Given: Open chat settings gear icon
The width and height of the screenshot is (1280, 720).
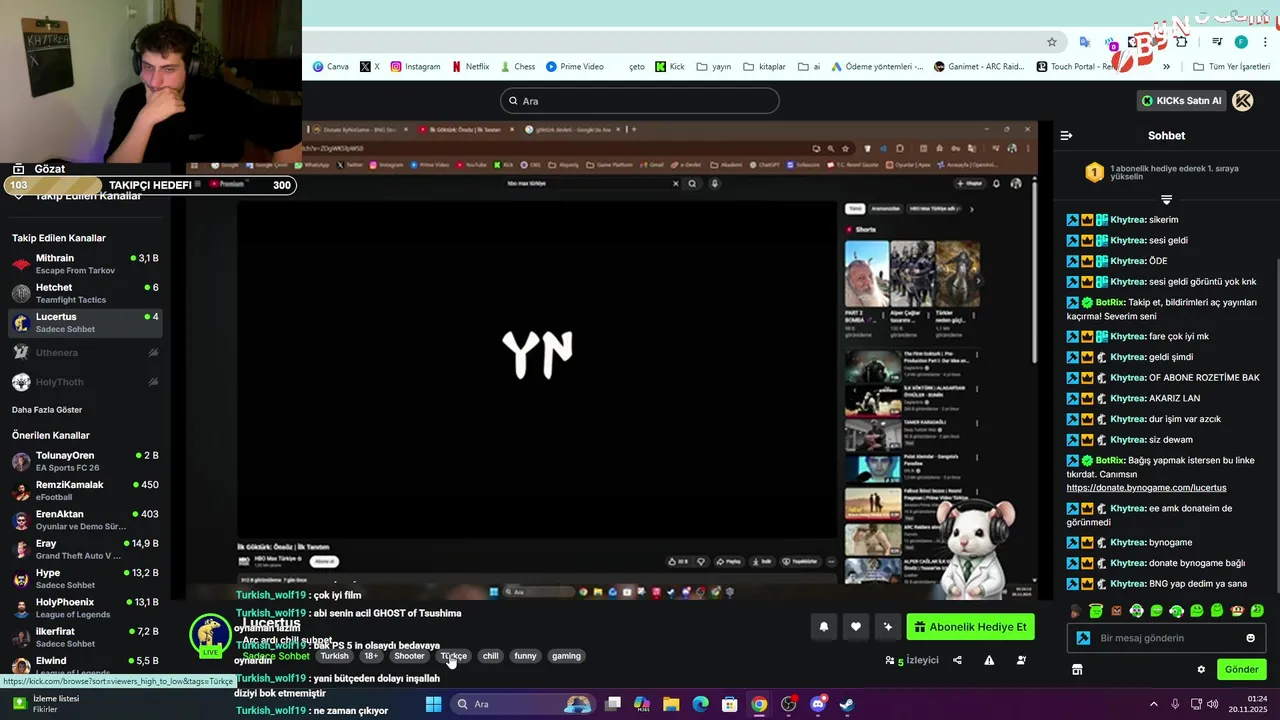Looking at the screenshot, I should coord(1201,669).
